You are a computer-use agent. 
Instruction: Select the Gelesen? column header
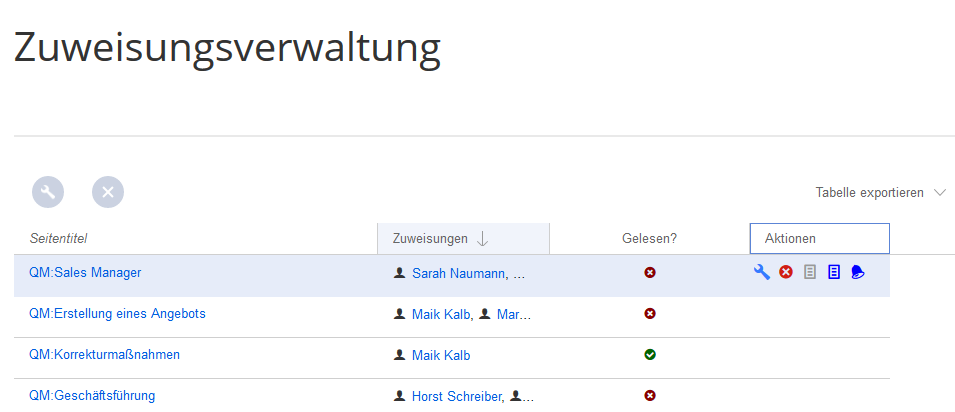pyautogui.click(x=649, y=239)
